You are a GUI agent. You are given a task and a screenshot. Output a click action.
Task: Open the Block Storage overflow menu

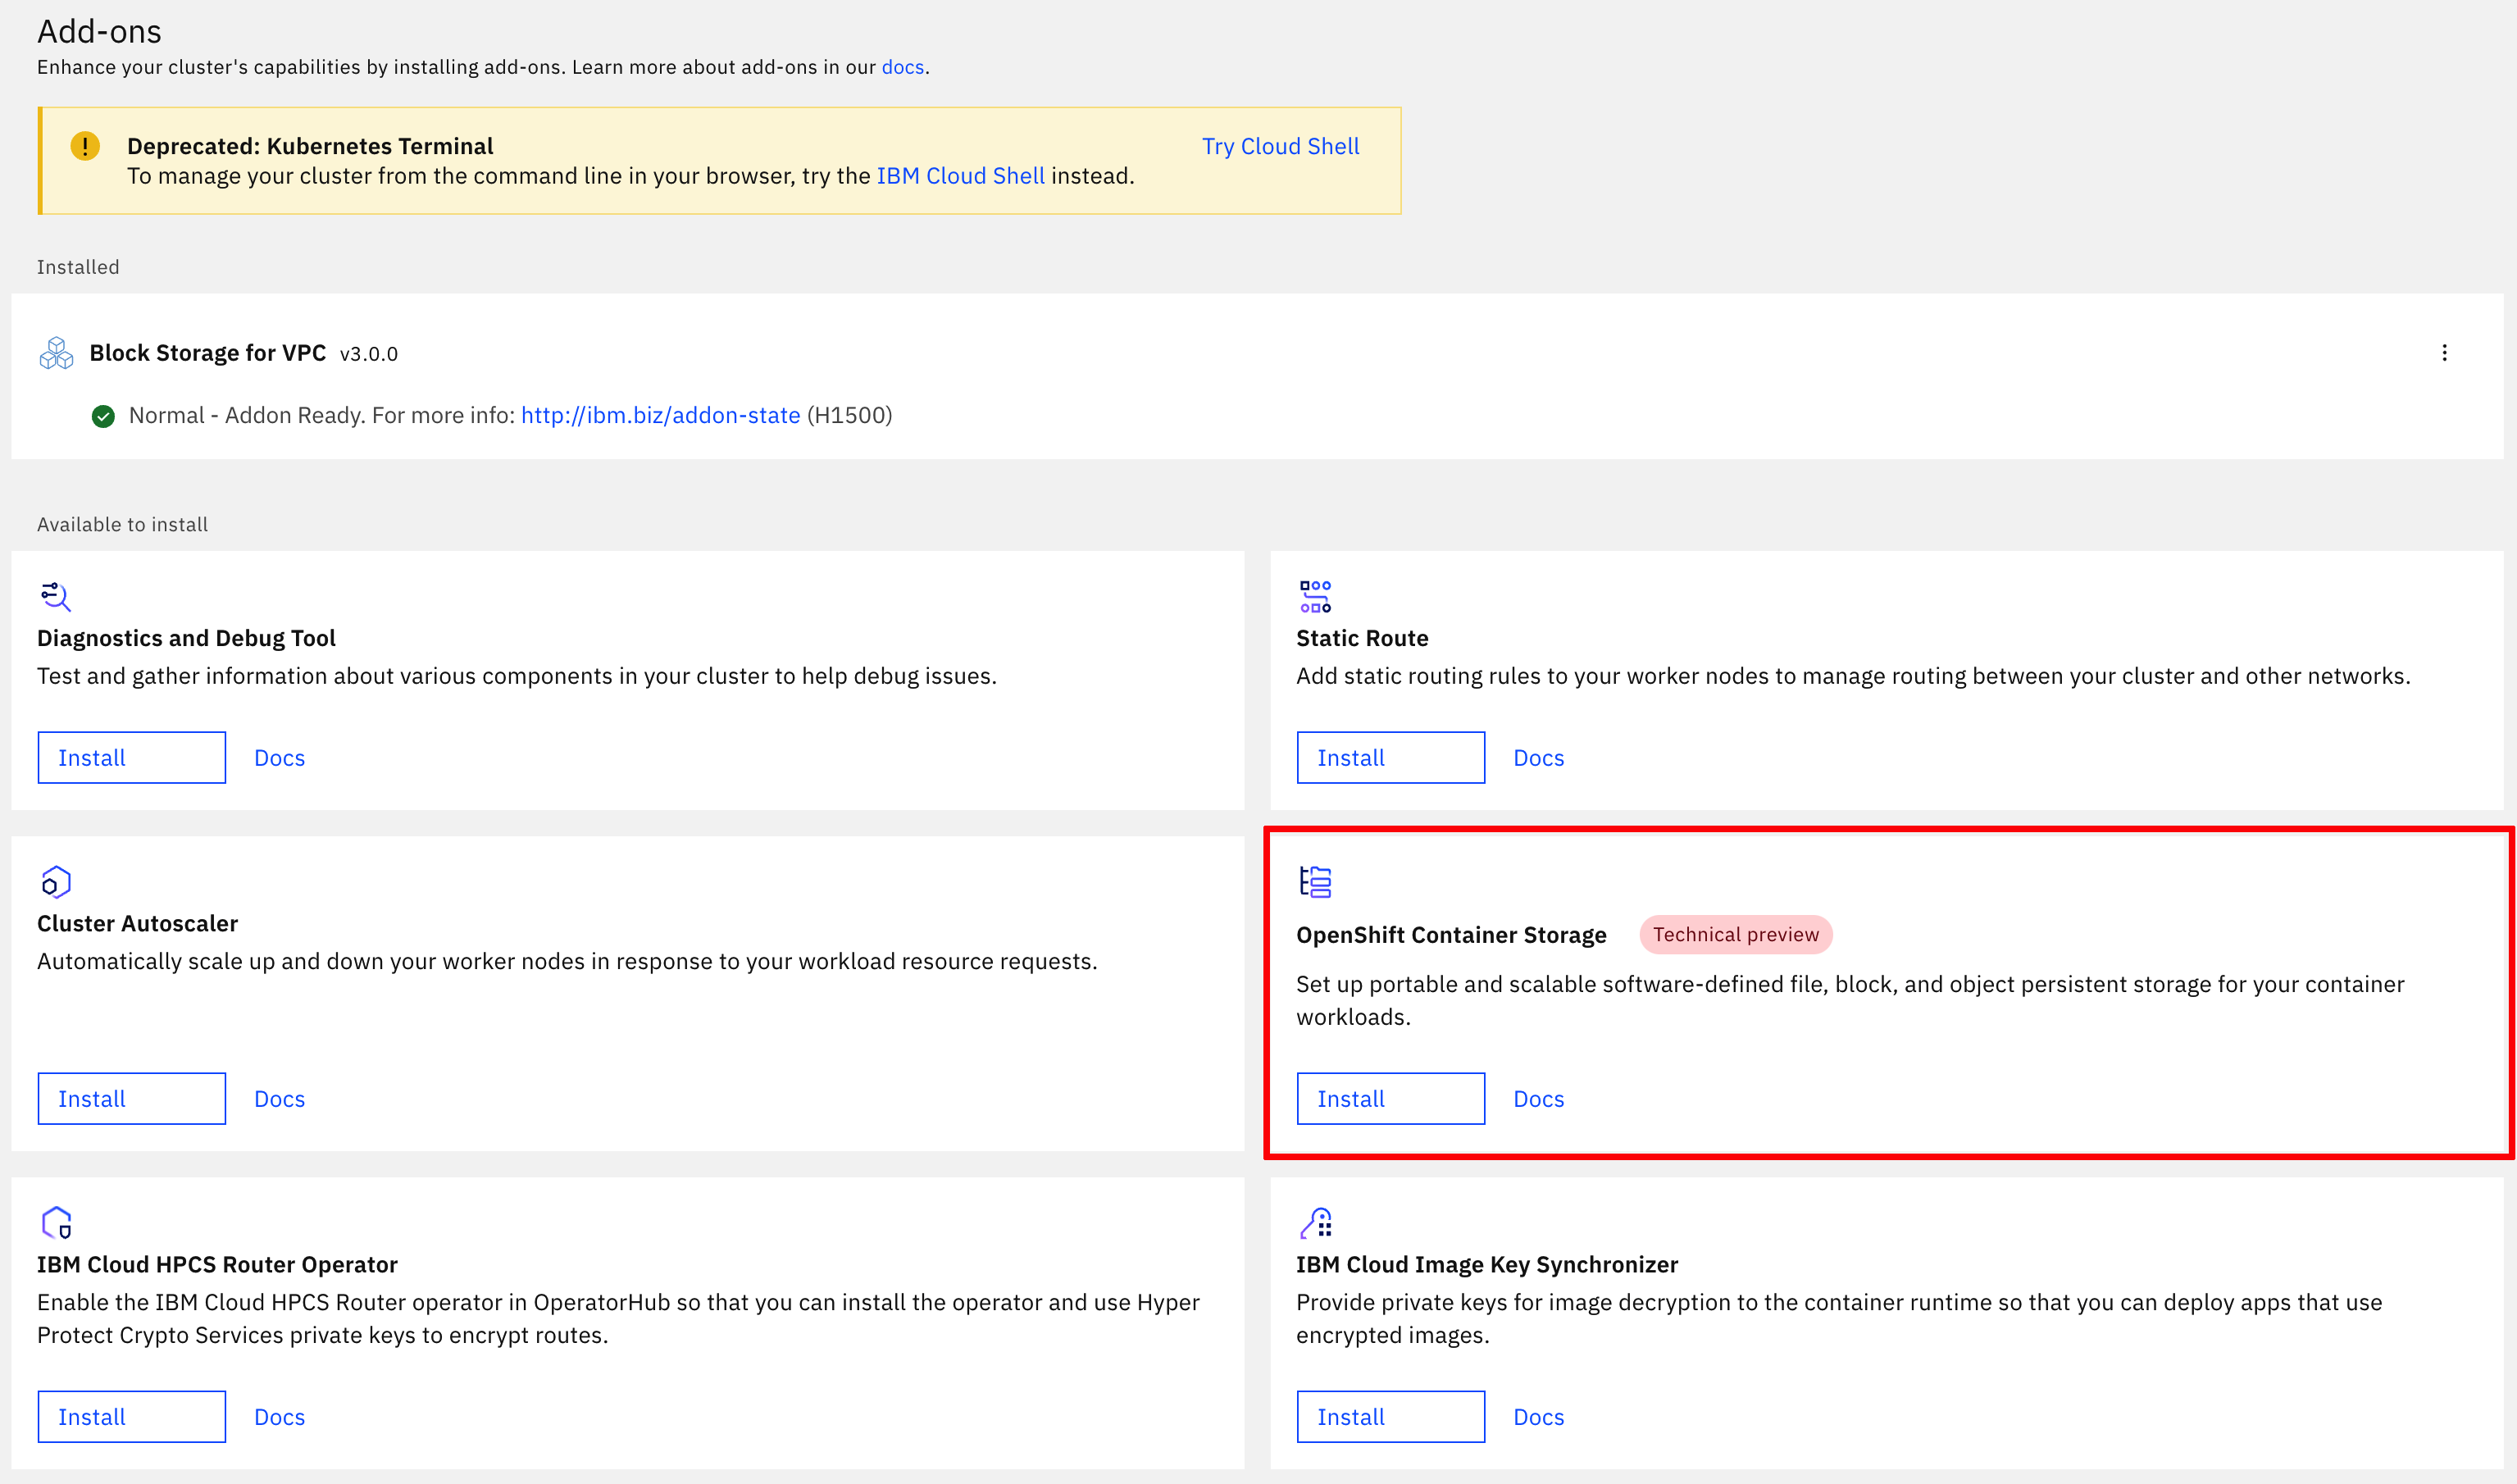[x=2444, y=353]
